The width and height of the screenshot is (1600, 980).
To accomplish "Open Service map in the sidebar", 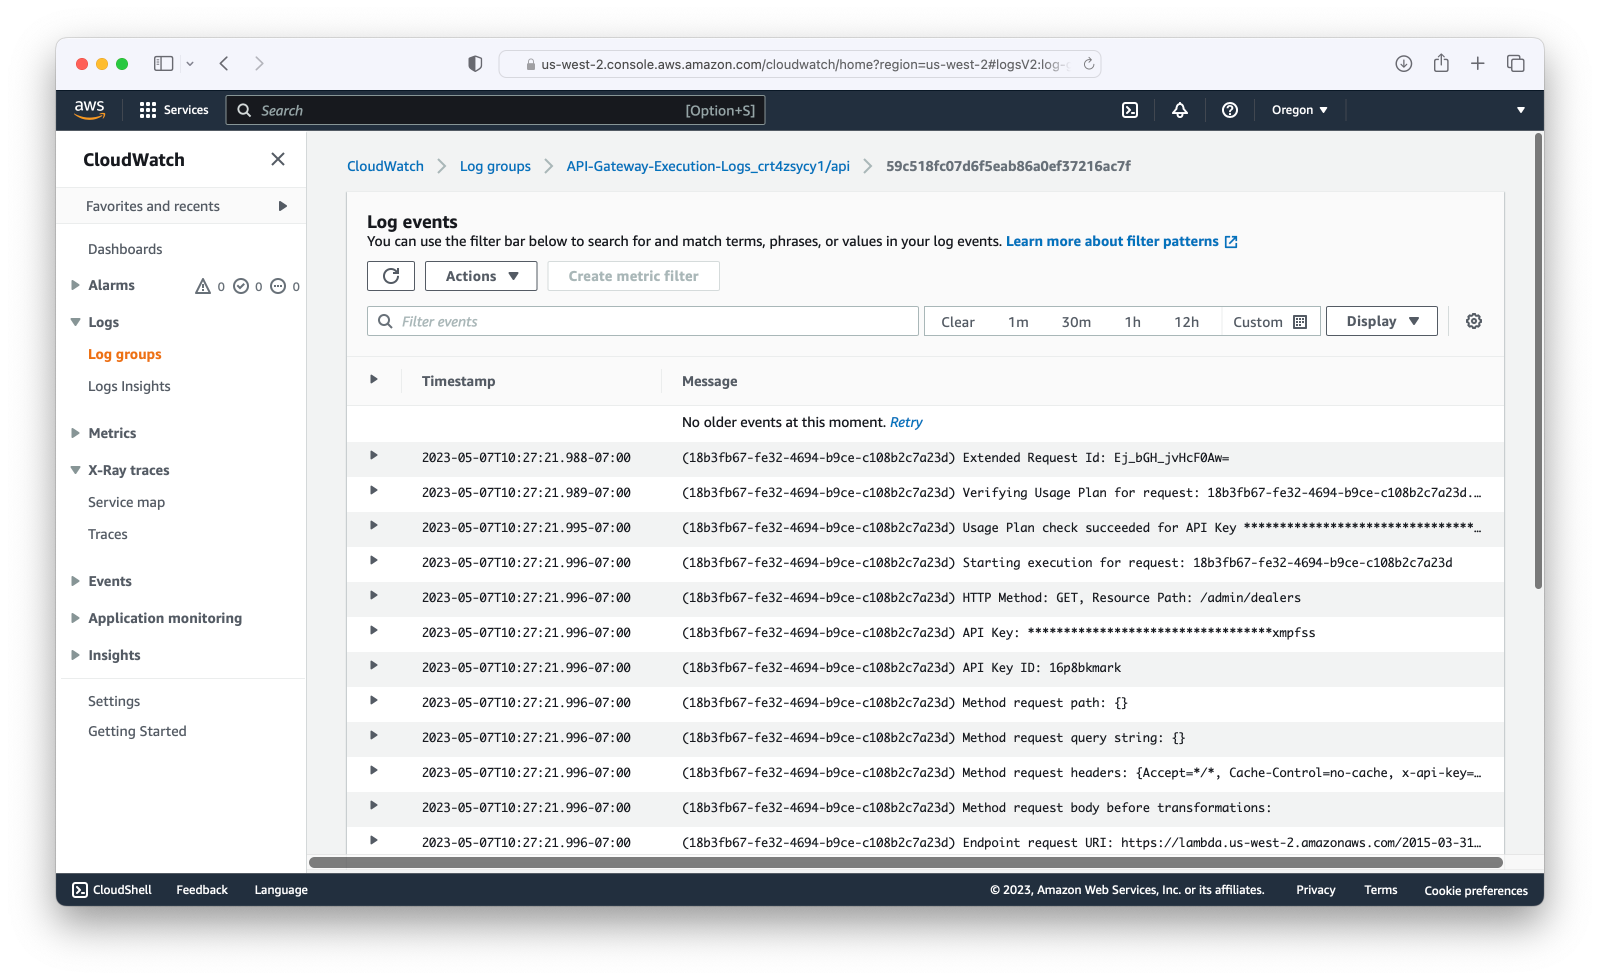I will [126, 502].
